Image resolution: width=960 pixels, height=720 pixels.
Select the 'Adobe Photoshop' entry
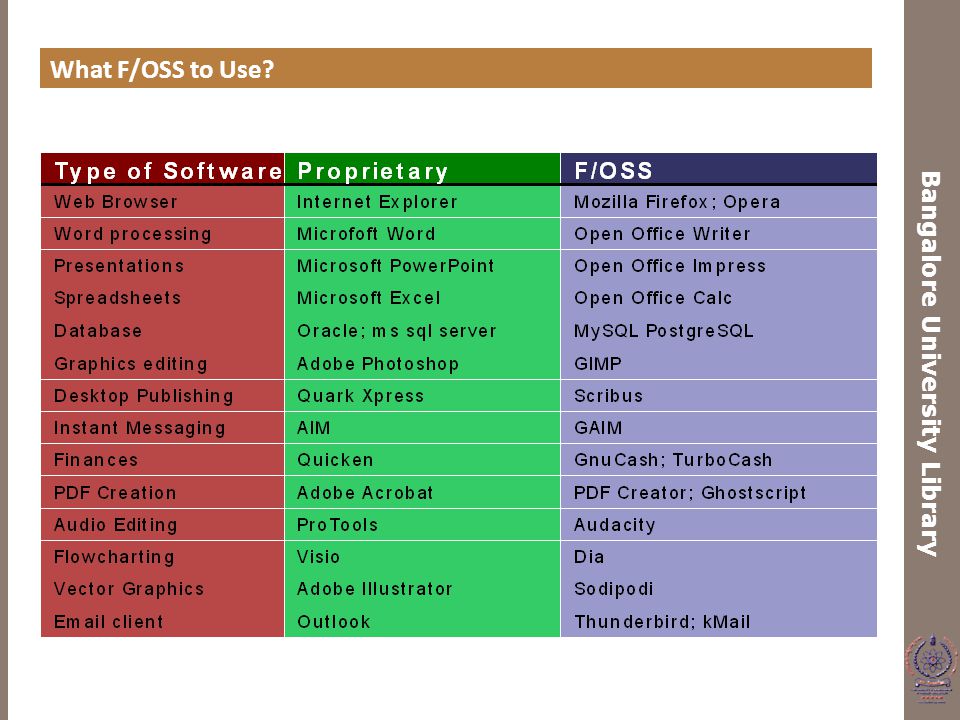(378, 364)
